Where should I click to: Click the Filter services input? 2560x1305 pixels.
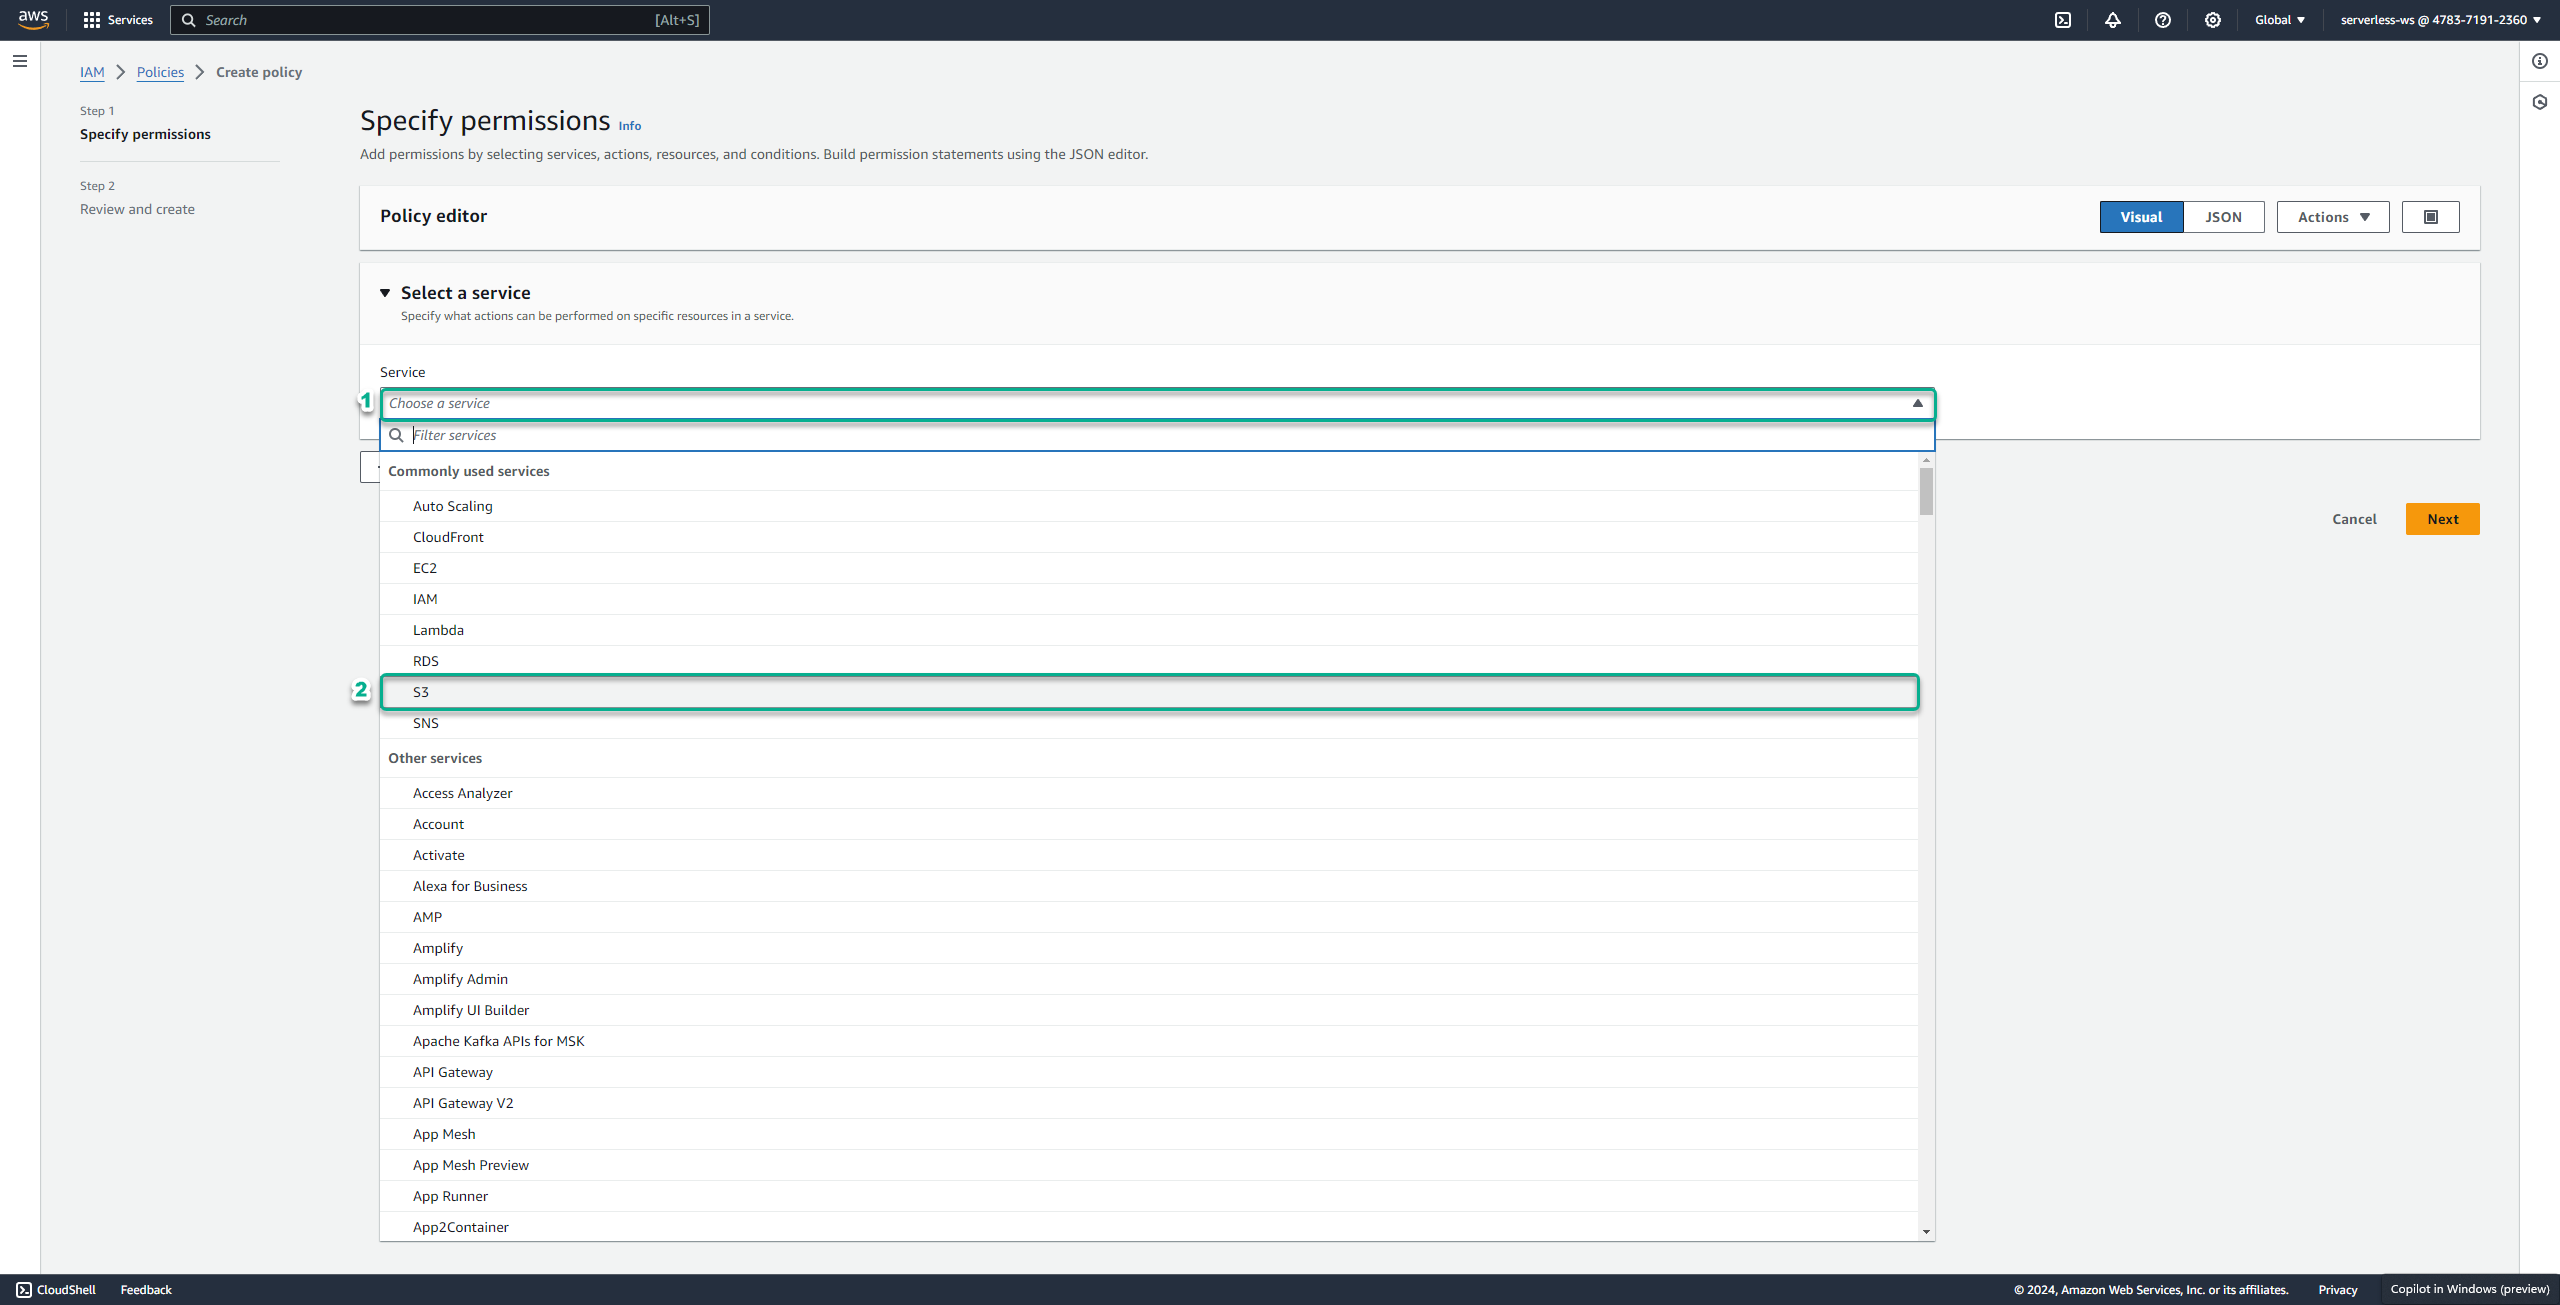tap(1158, 435)
